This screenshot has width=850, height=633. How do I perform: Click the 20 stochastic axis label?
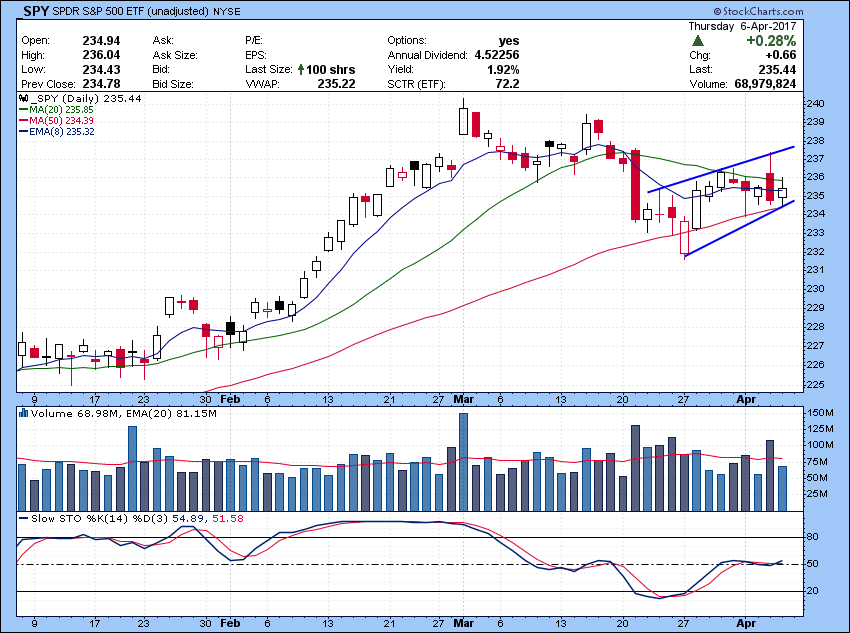coord(813,591)
